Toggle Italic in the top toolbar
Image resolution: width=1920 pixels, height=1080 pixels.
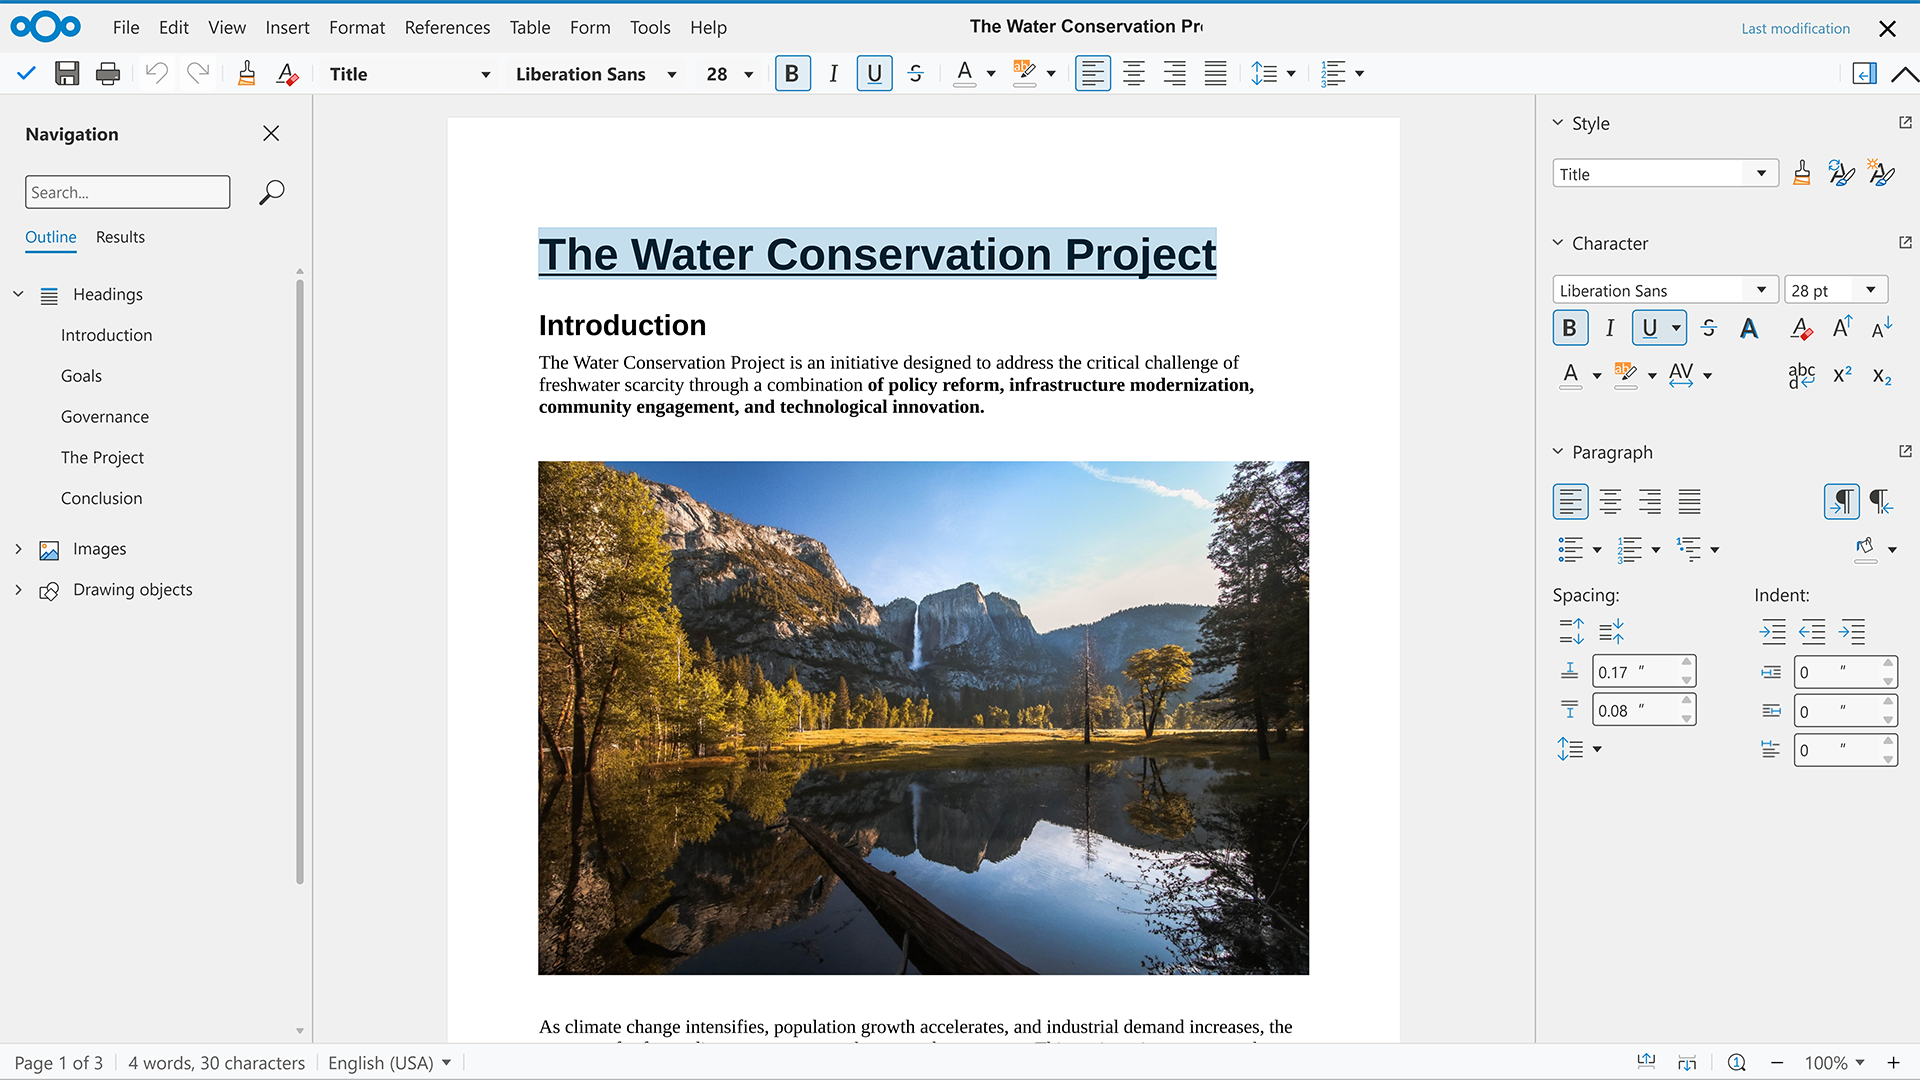pyautogui.click(x=833, y=73)
